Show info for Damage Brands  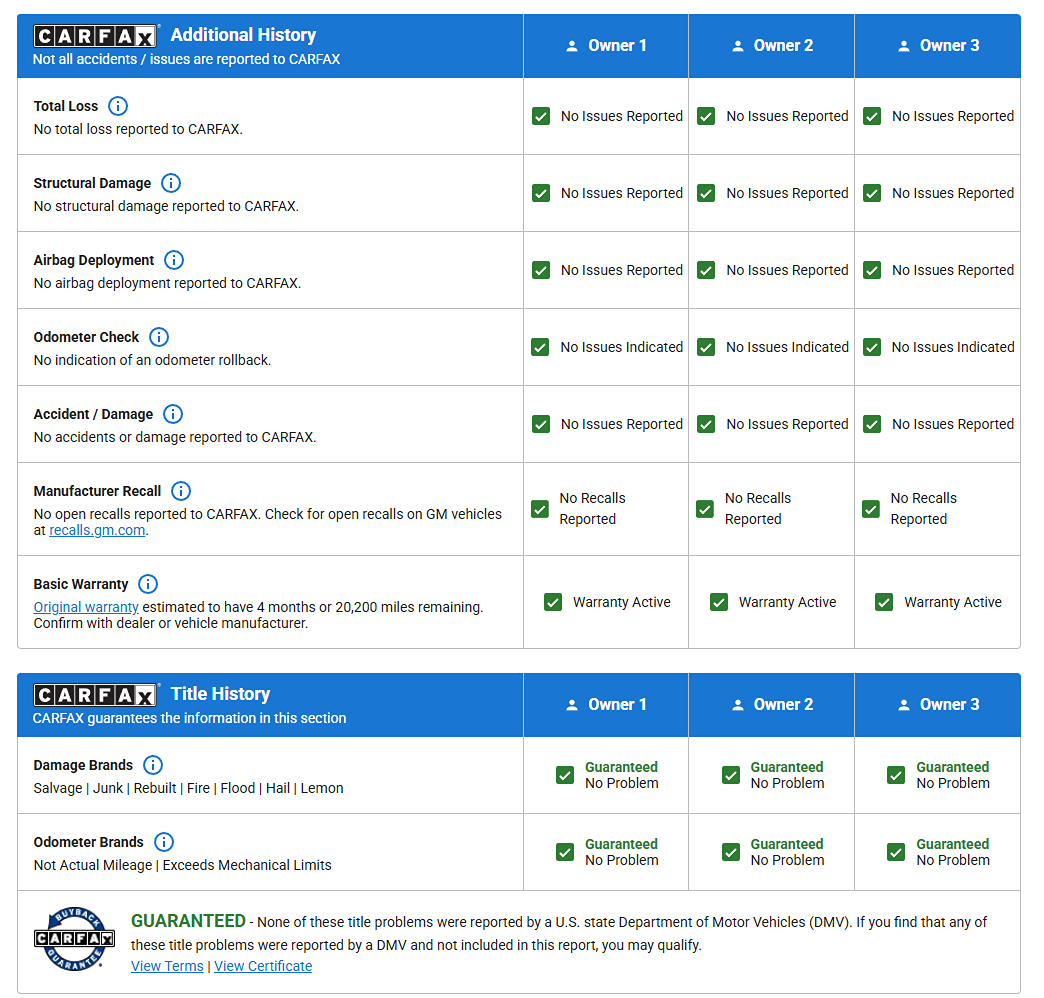[x=153, y=765]
